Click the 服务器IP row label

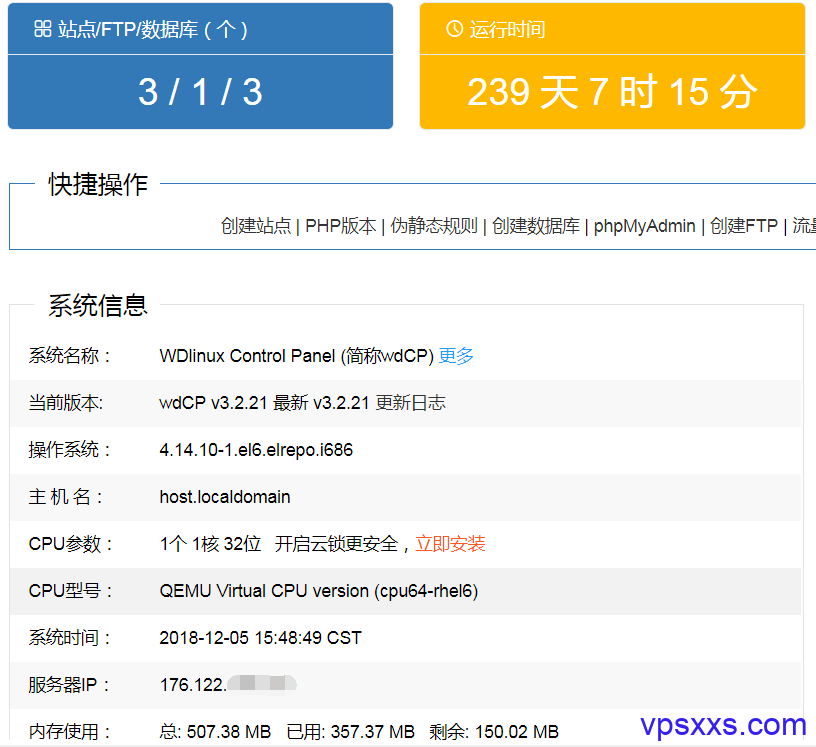[x=69, y=685]
